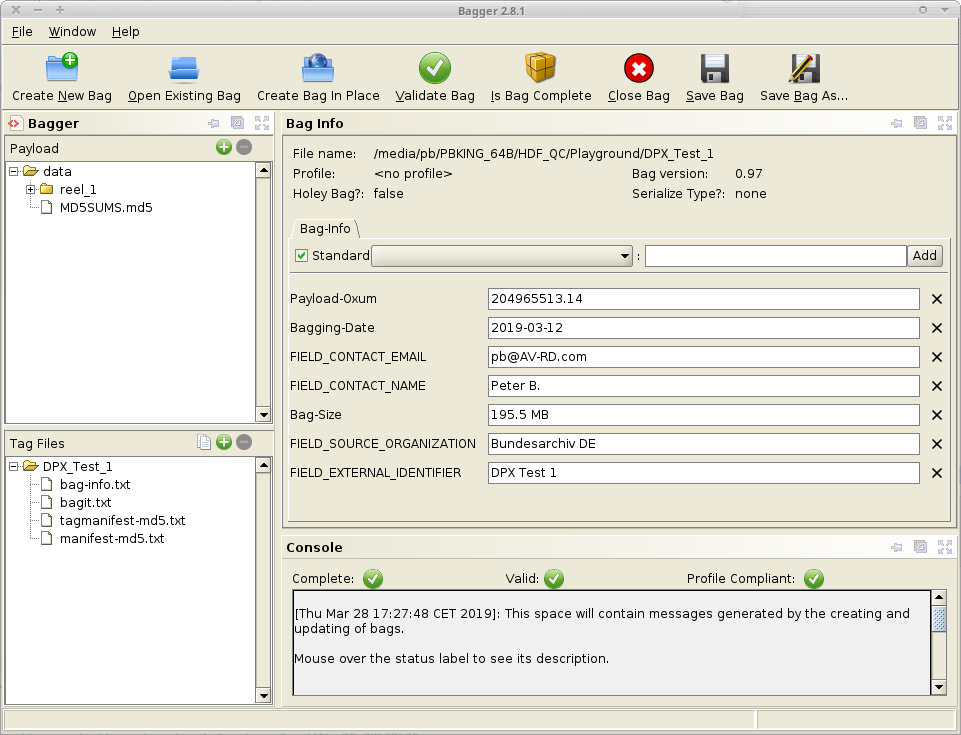The image size is (961, 735).
Task: Add payload with green plus icon
Action: [x=224, y=148]
